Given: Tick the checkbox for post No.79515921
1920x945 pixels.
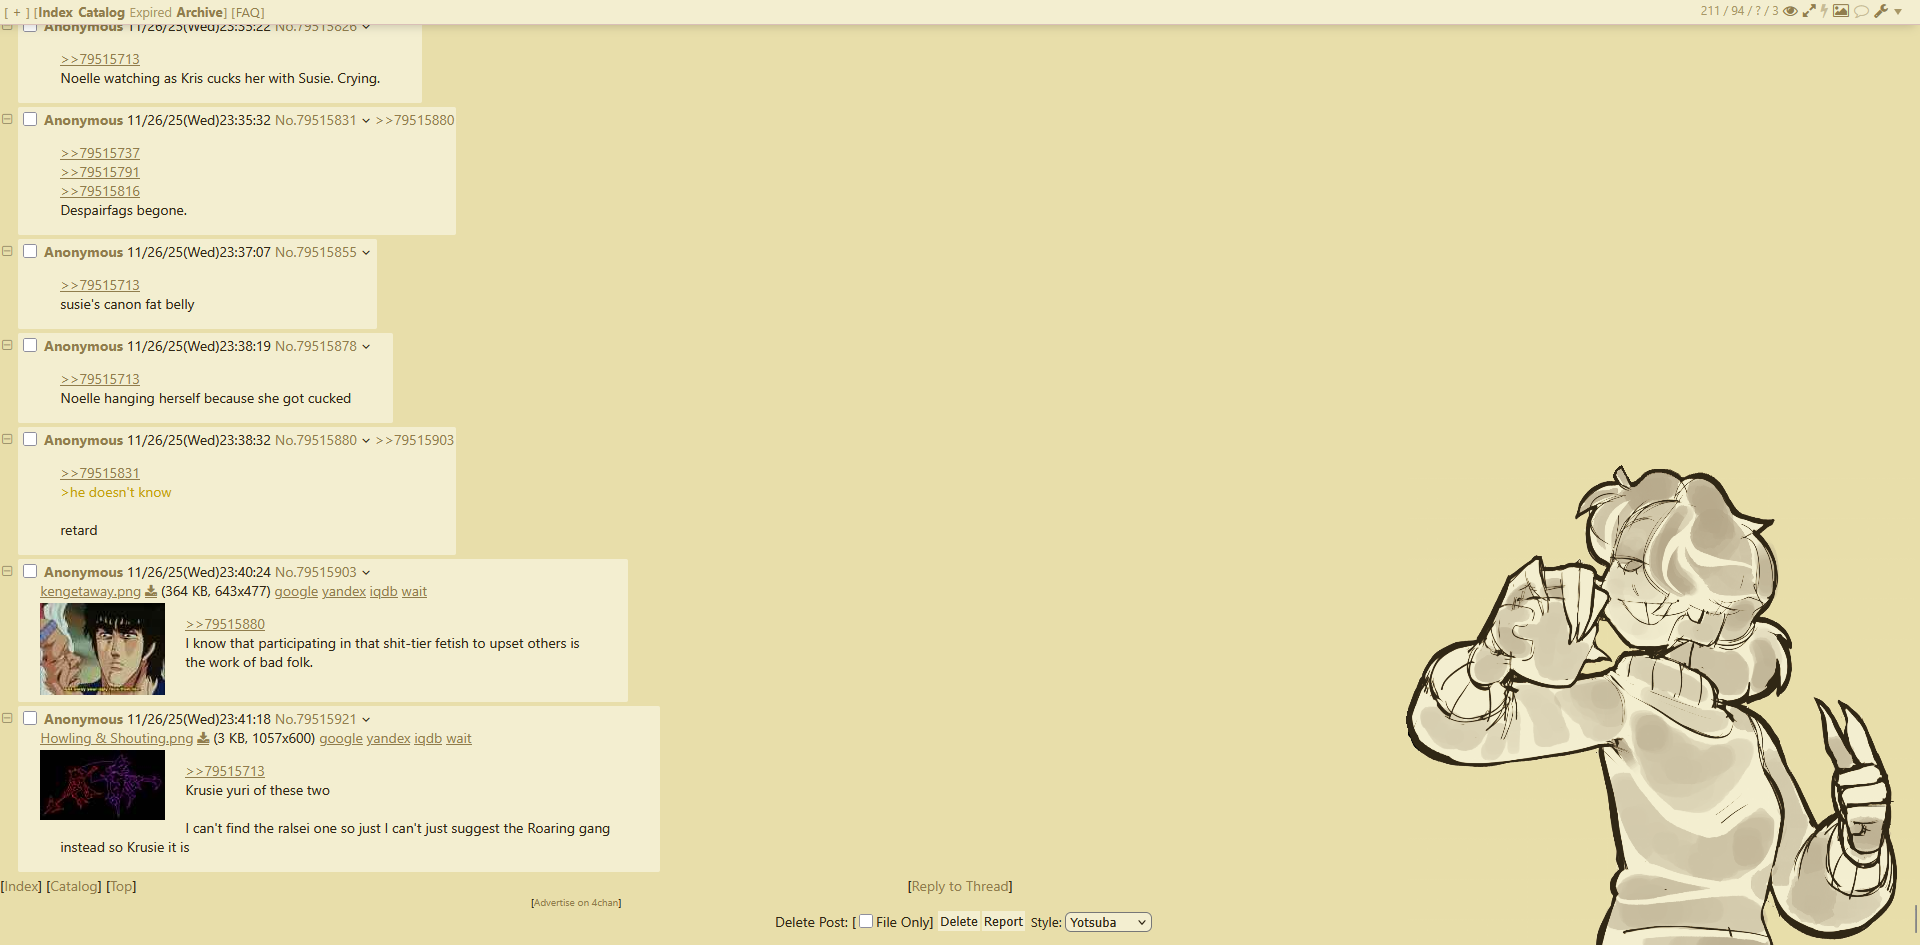Looking at the screenshot, I should (x=30, y=718).
